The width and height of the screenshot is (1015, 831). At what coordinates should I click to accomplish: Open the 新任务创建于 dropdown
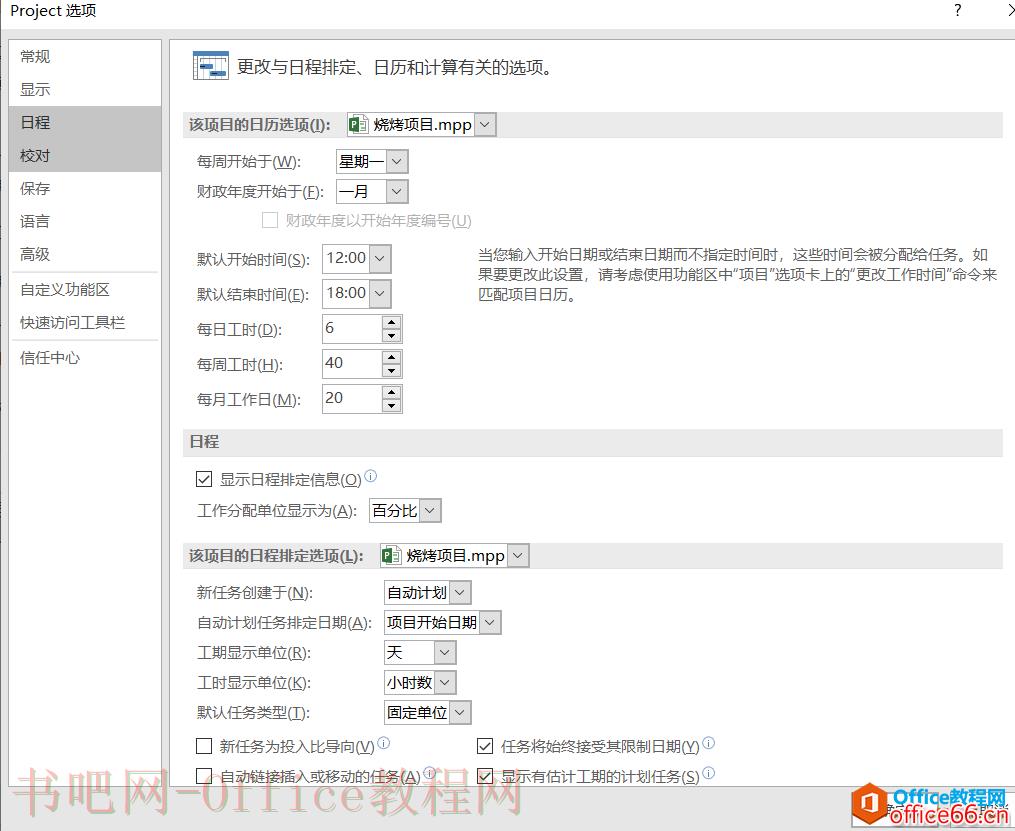point(460,592)
